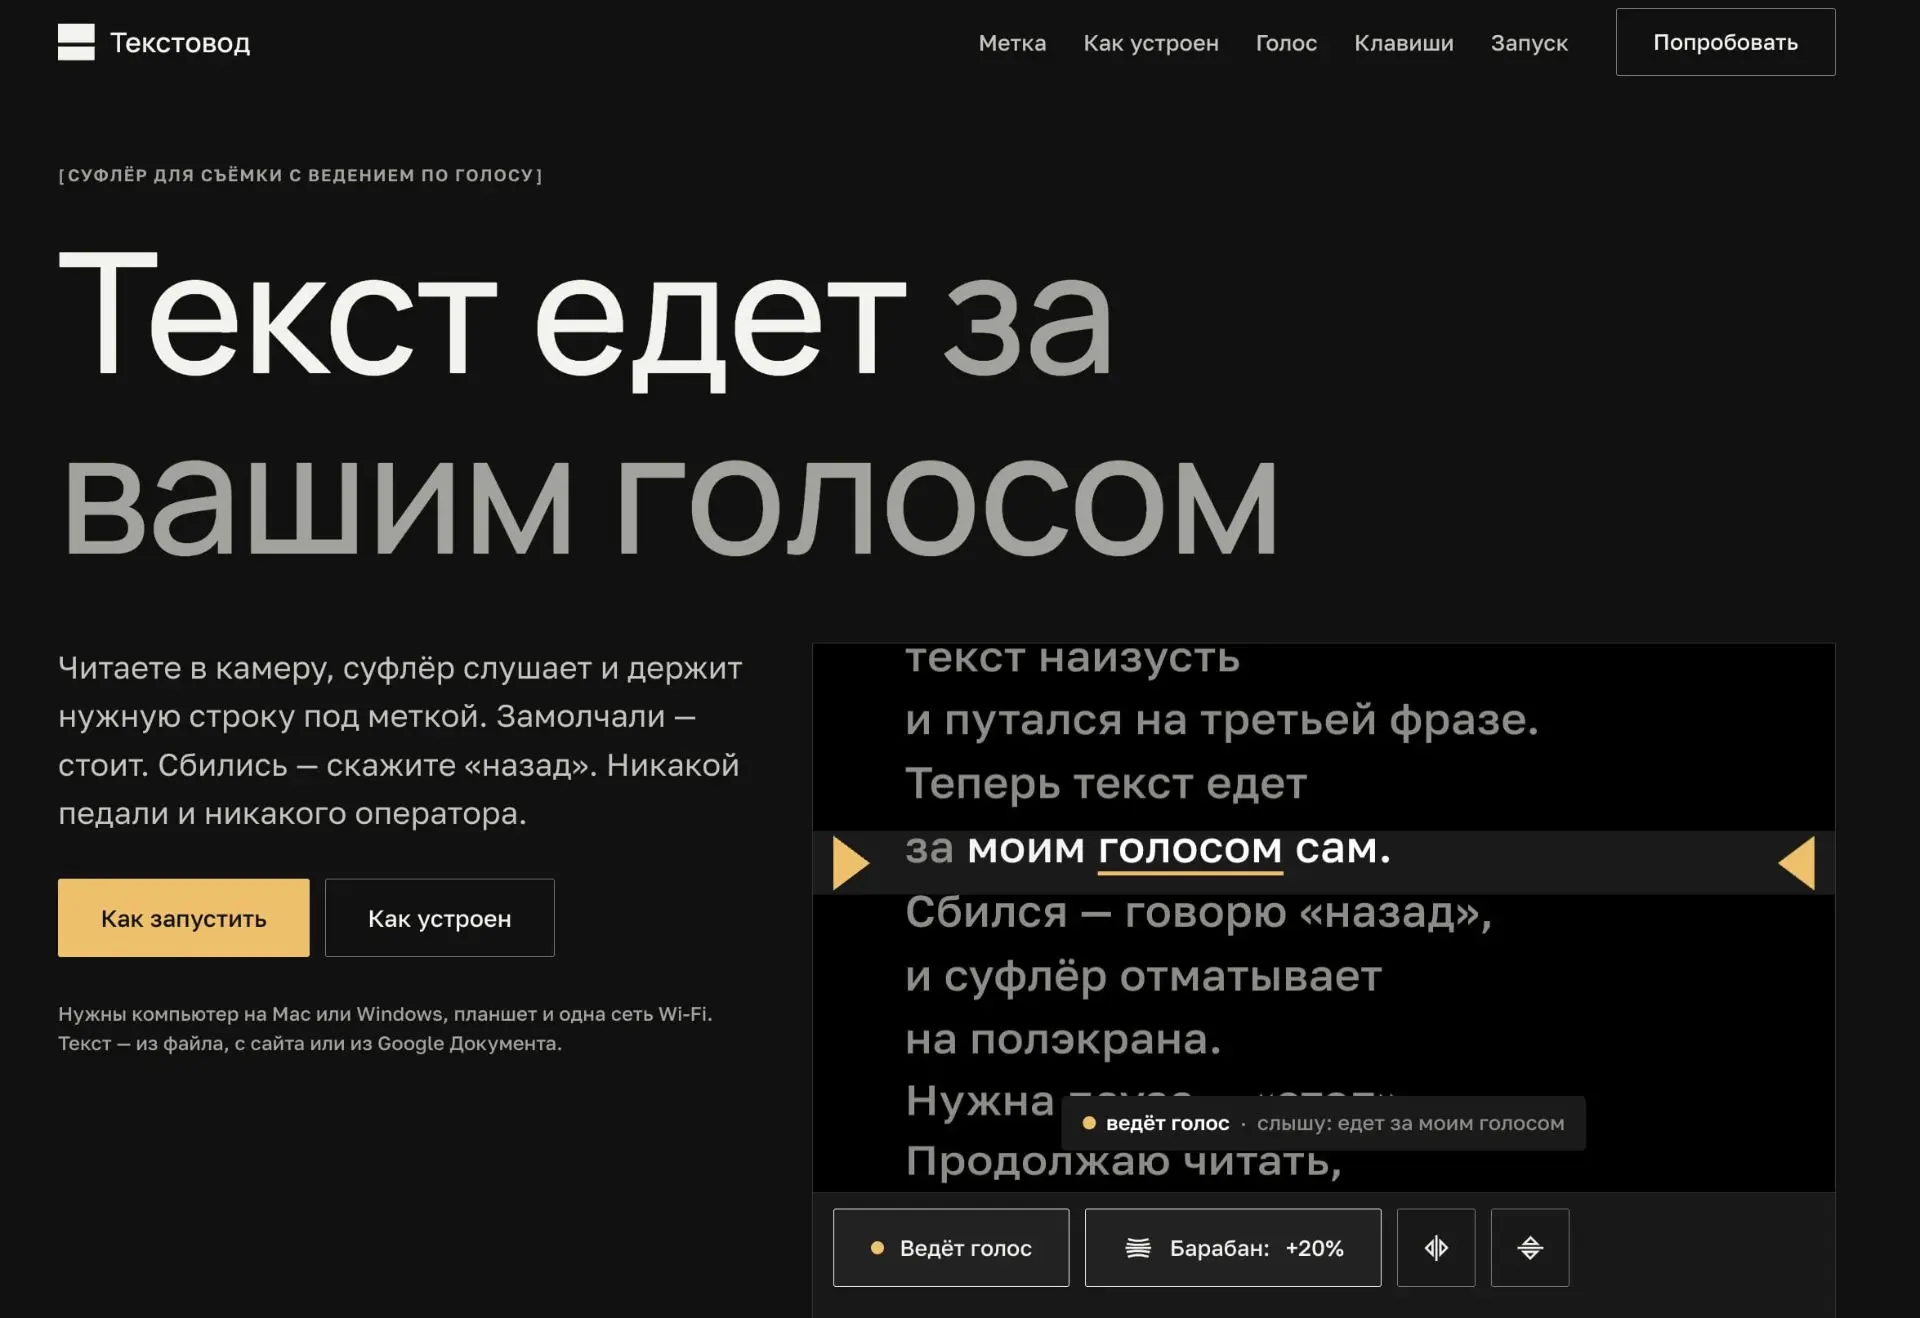
Task: Go to the Метка nav item
Action: [1012, 43]
